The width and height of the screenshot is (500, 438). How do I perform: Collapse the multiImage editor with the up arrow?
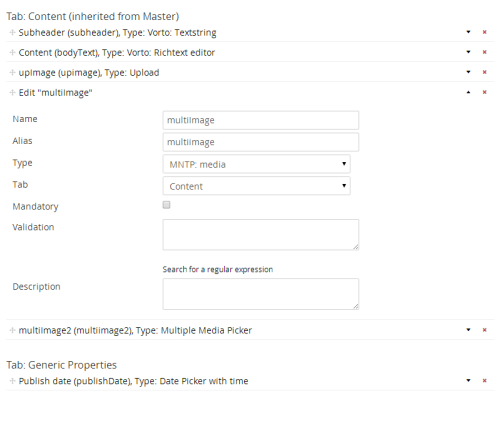468,92
